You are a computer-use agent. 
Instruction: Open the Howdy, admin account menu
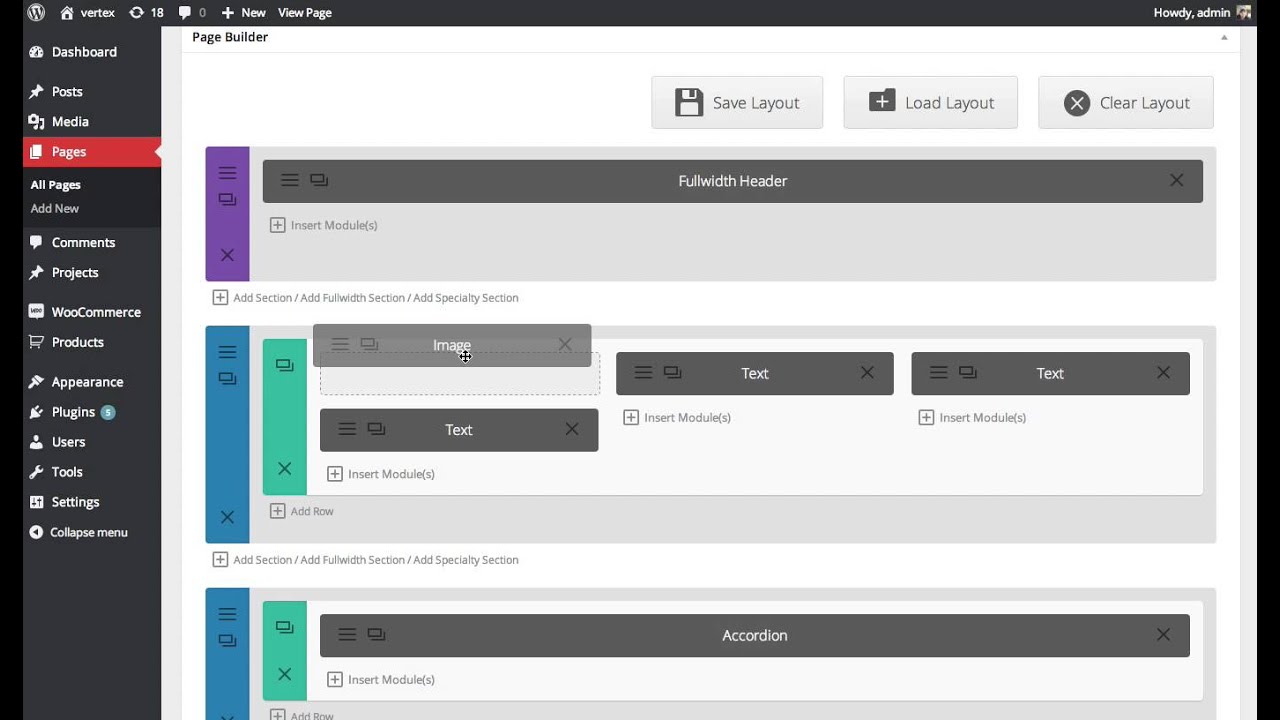coord(1202,12)
